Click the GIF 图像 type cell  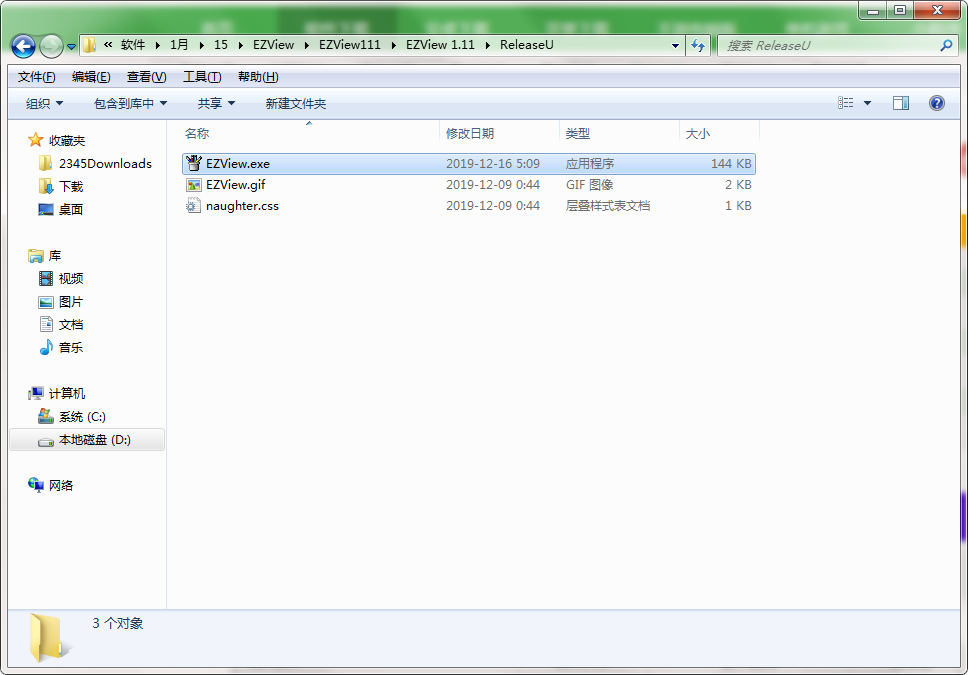(x=589, y=185)
